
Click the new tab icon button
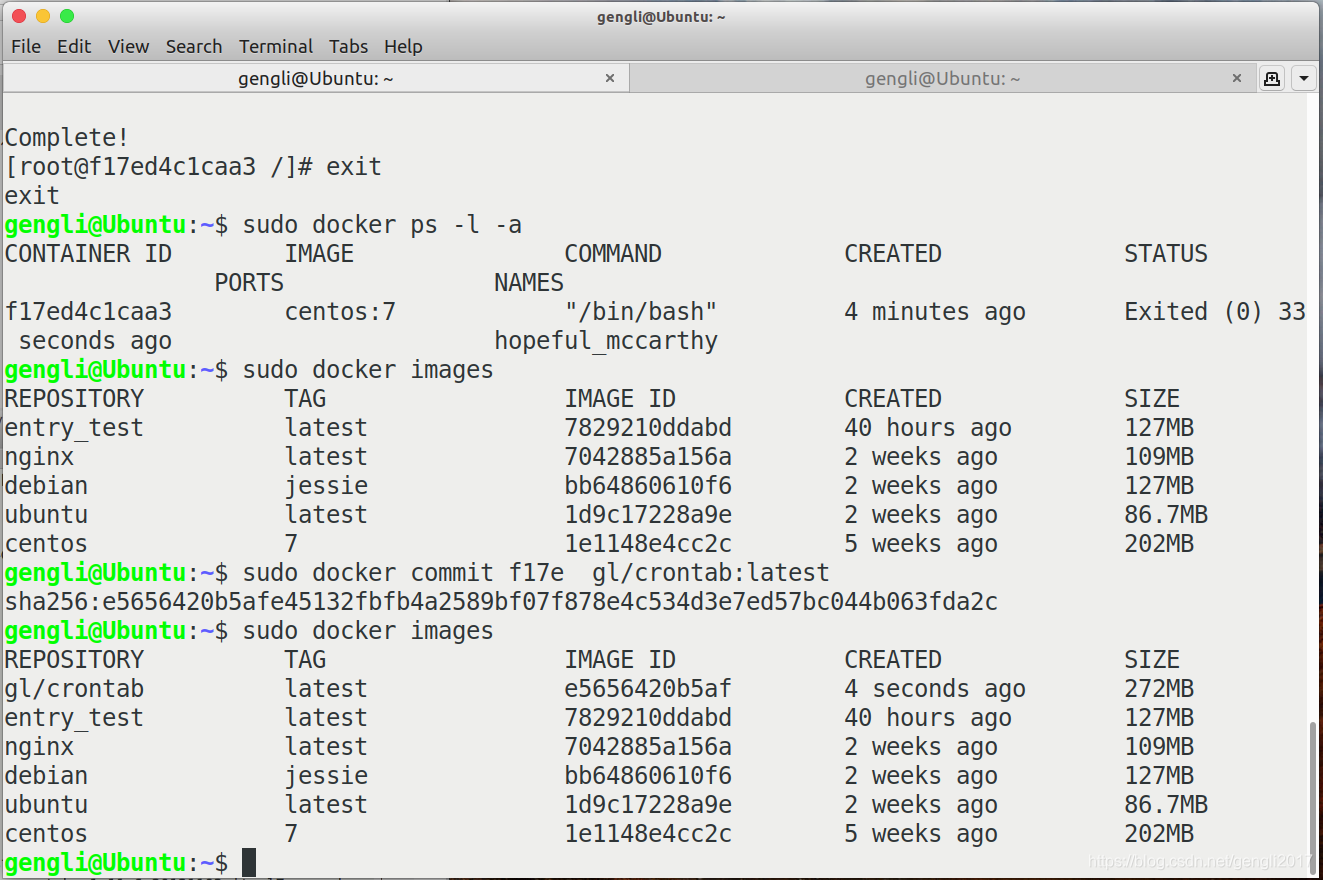(1272, 78)
